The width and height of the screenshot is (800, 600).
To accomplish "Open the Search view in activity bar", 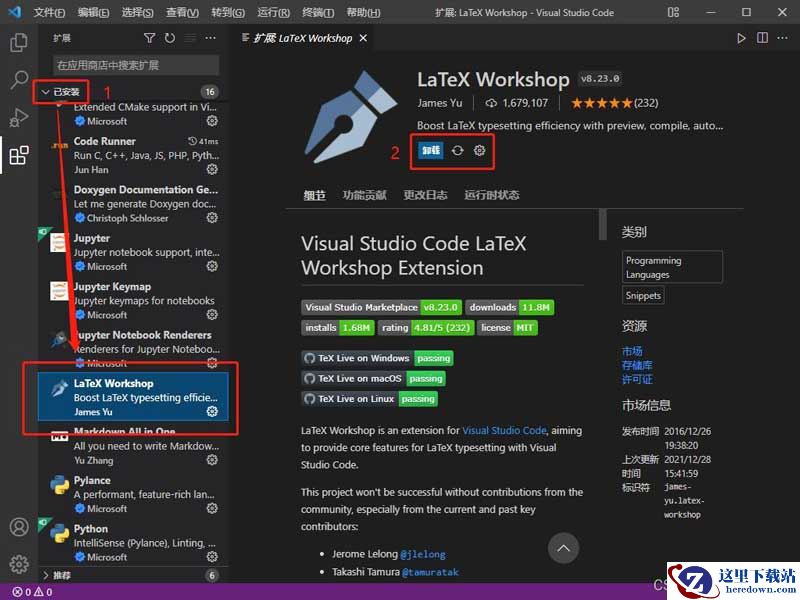I will [x=19, y=80].
